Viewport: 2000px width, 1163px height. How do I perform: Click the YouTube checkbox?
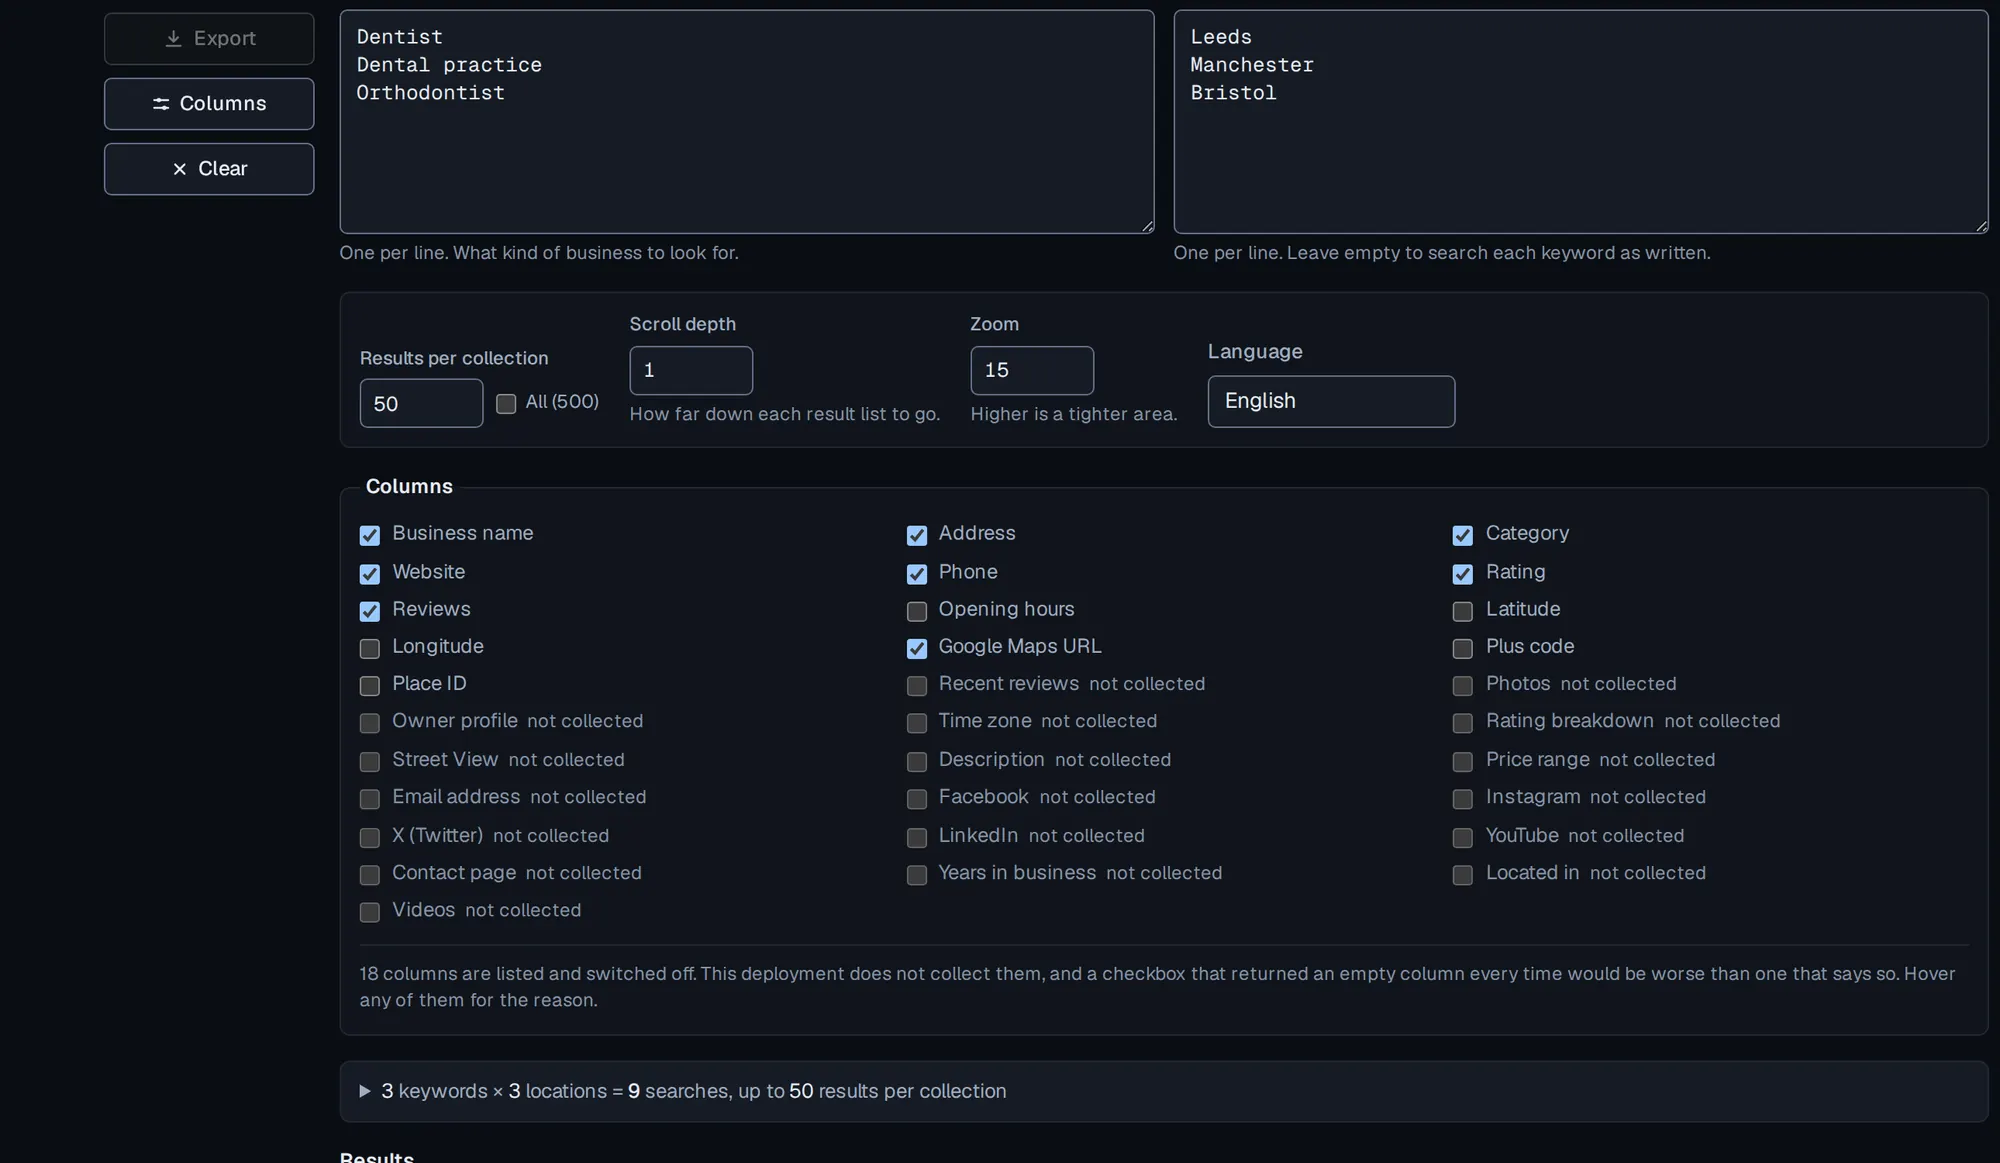pos(1463,837)
